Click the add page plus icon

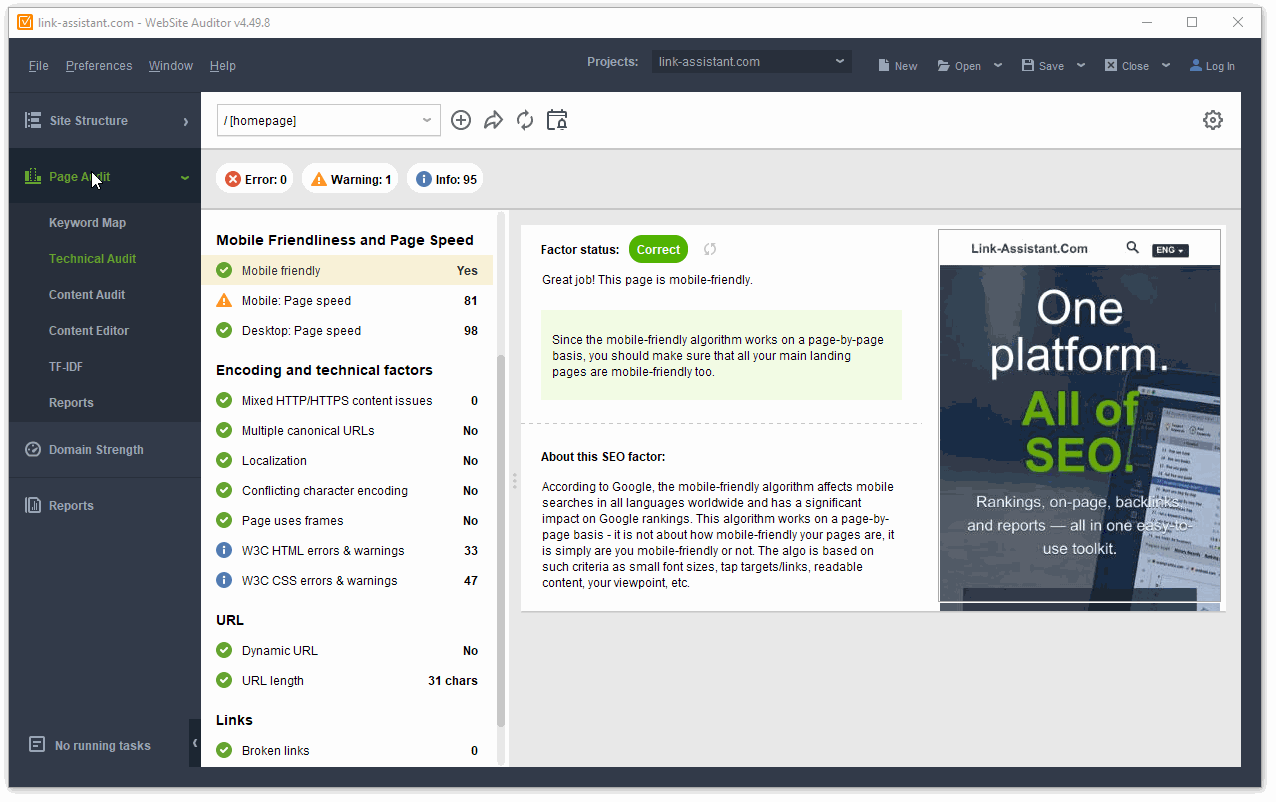[x=461, y=120]
